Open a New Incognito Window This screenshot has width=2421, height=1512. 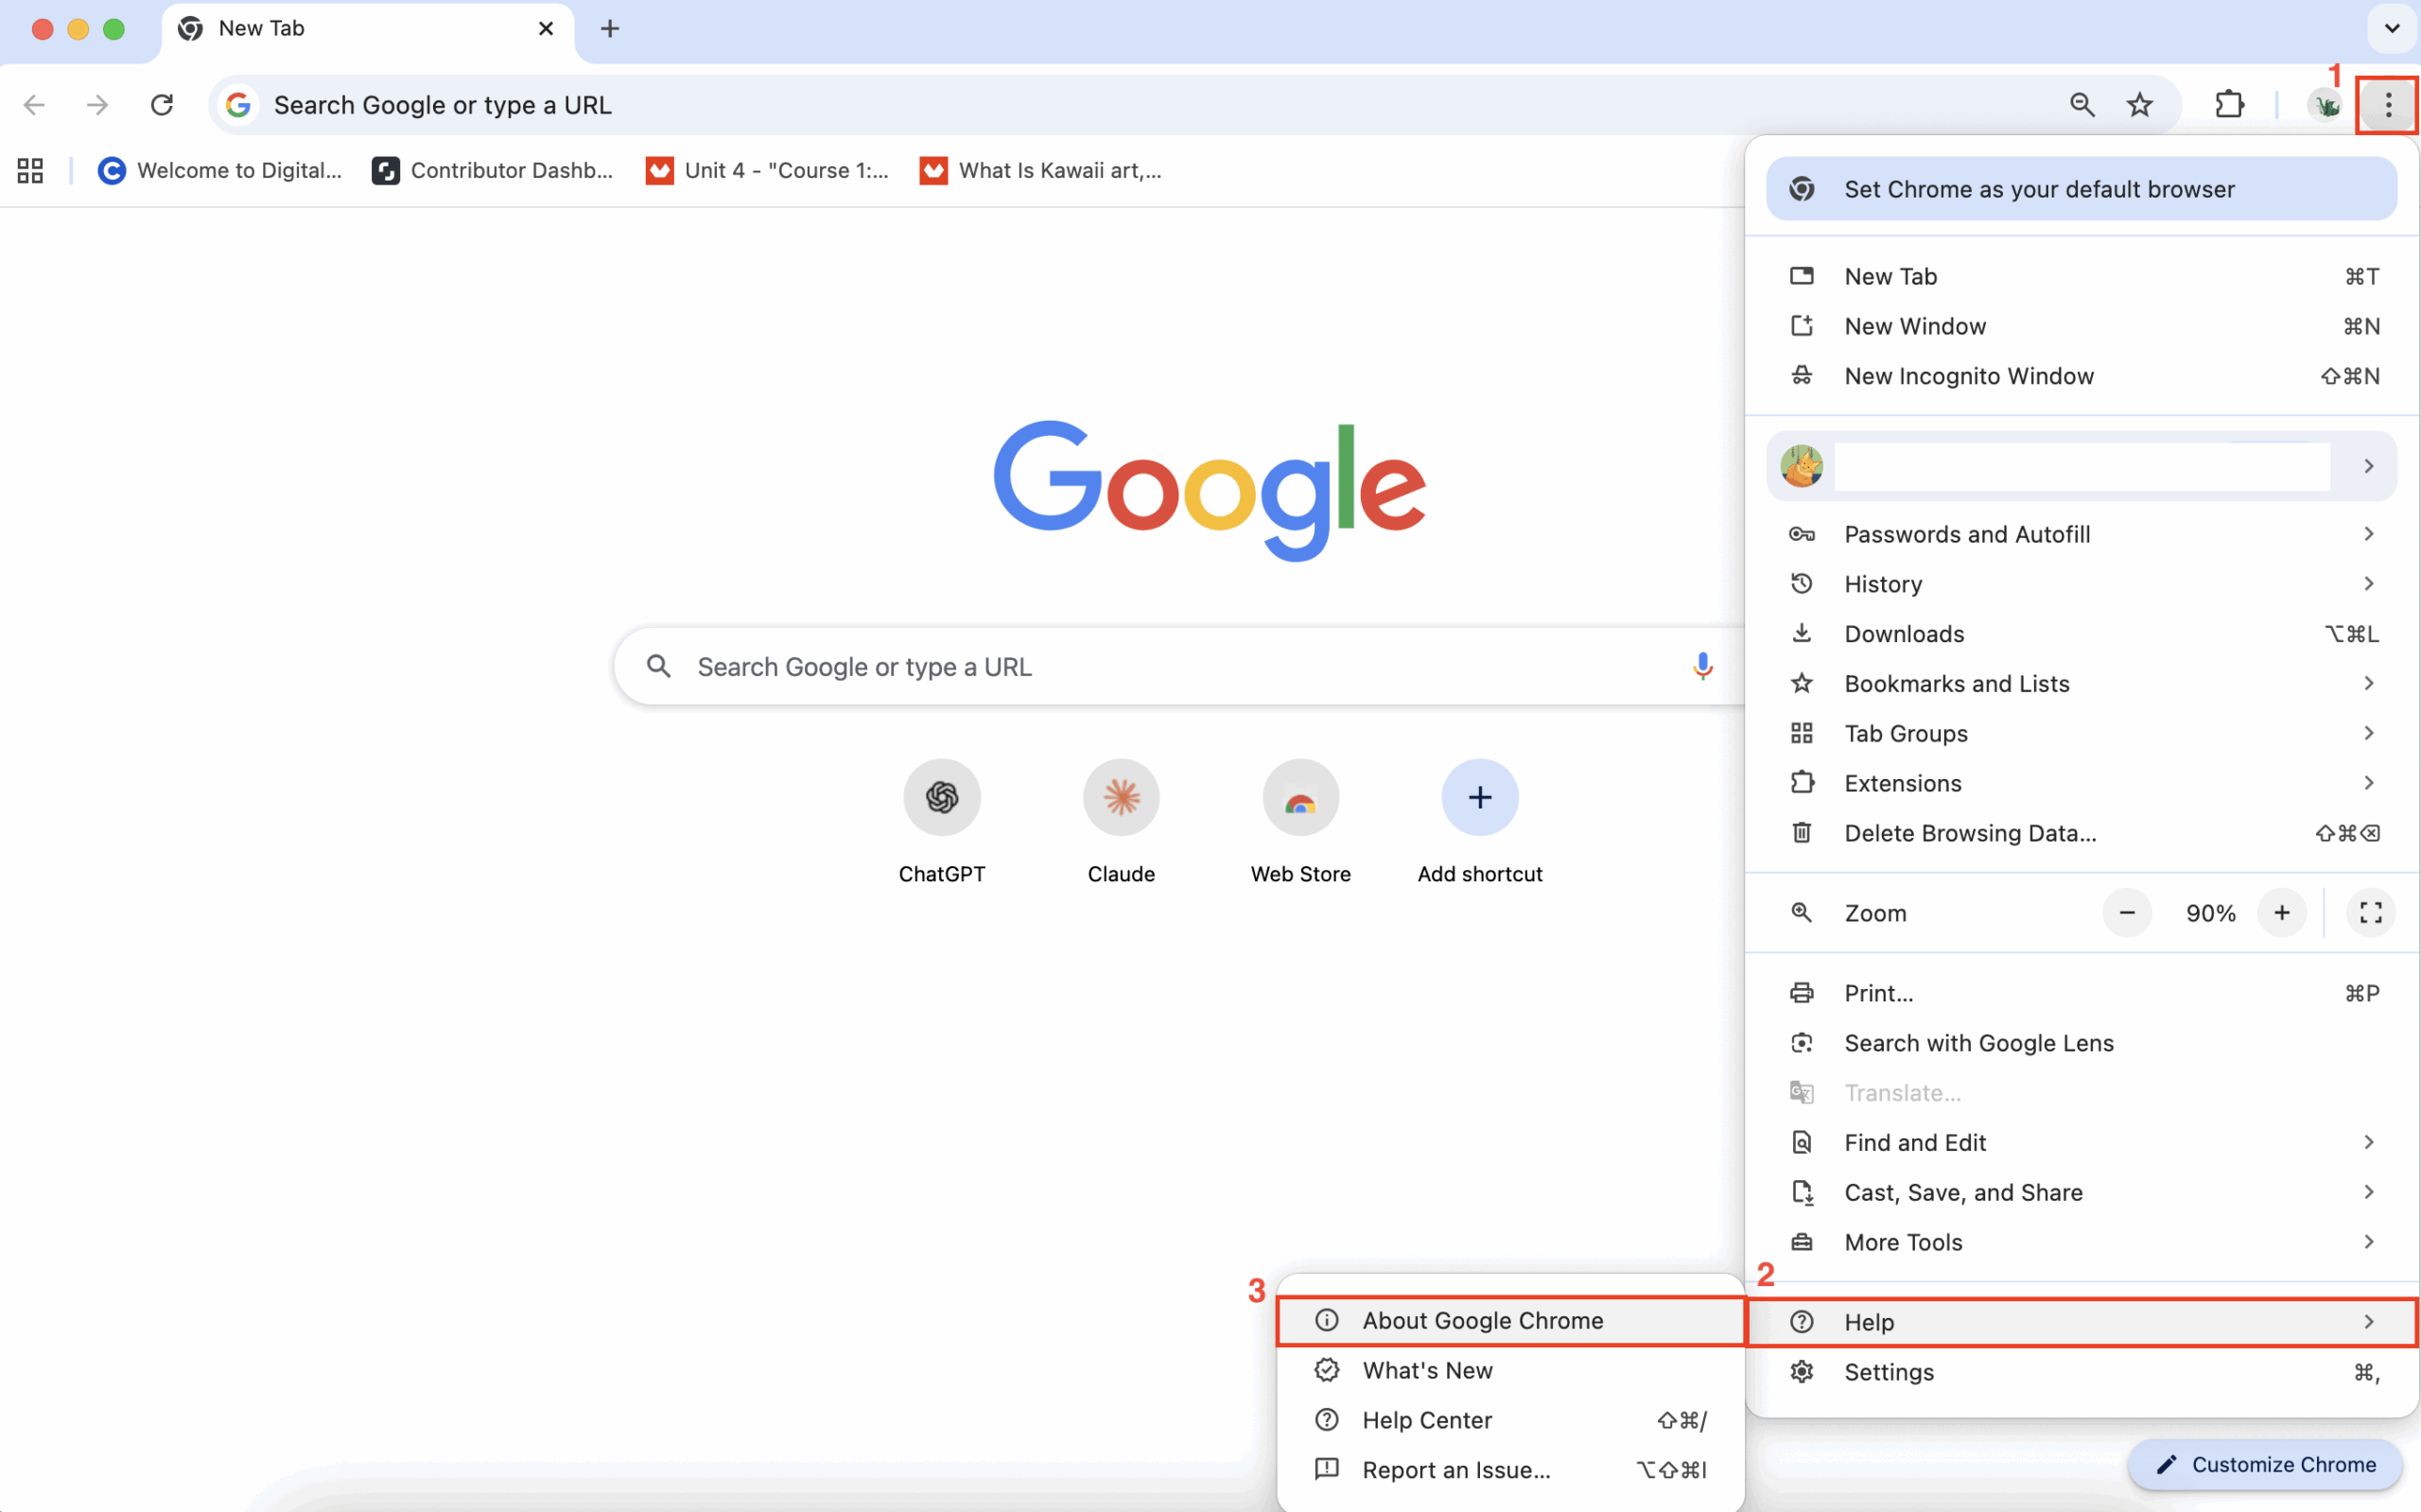(x=1968, y=376)
